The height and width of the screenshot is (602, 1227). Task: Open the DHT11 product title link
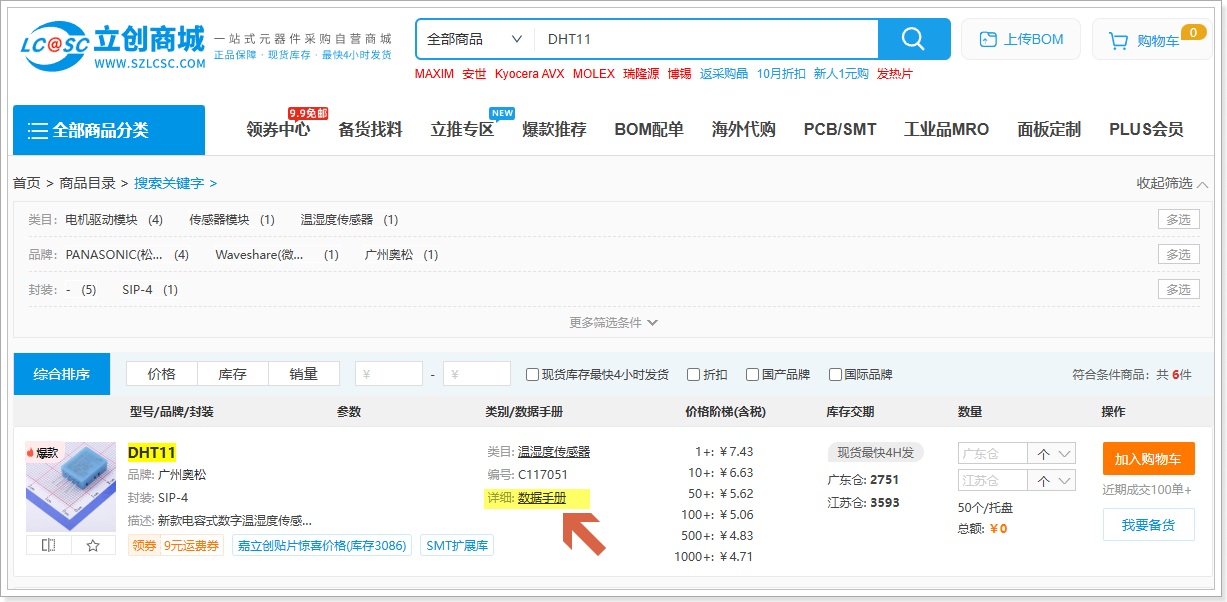coord(151,453)
